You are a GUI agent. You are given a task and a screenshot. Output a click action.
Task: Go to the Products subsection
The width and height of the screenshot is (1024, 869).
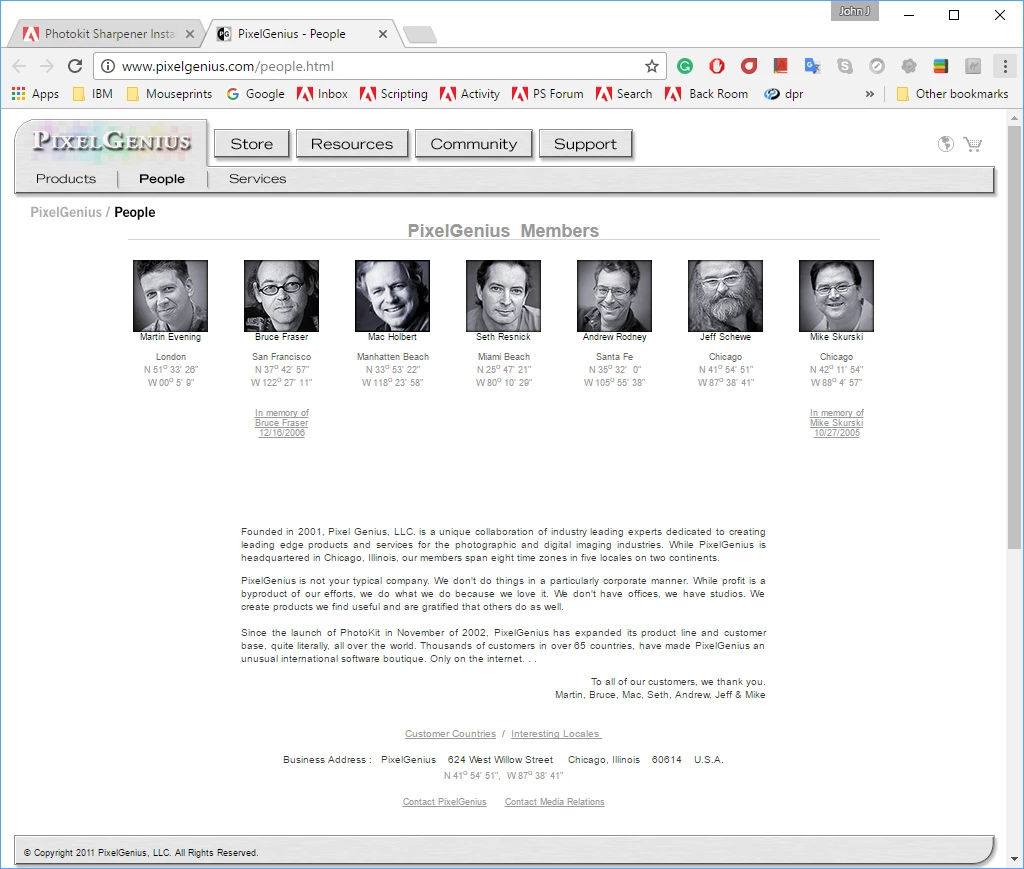tap(66, 179)
